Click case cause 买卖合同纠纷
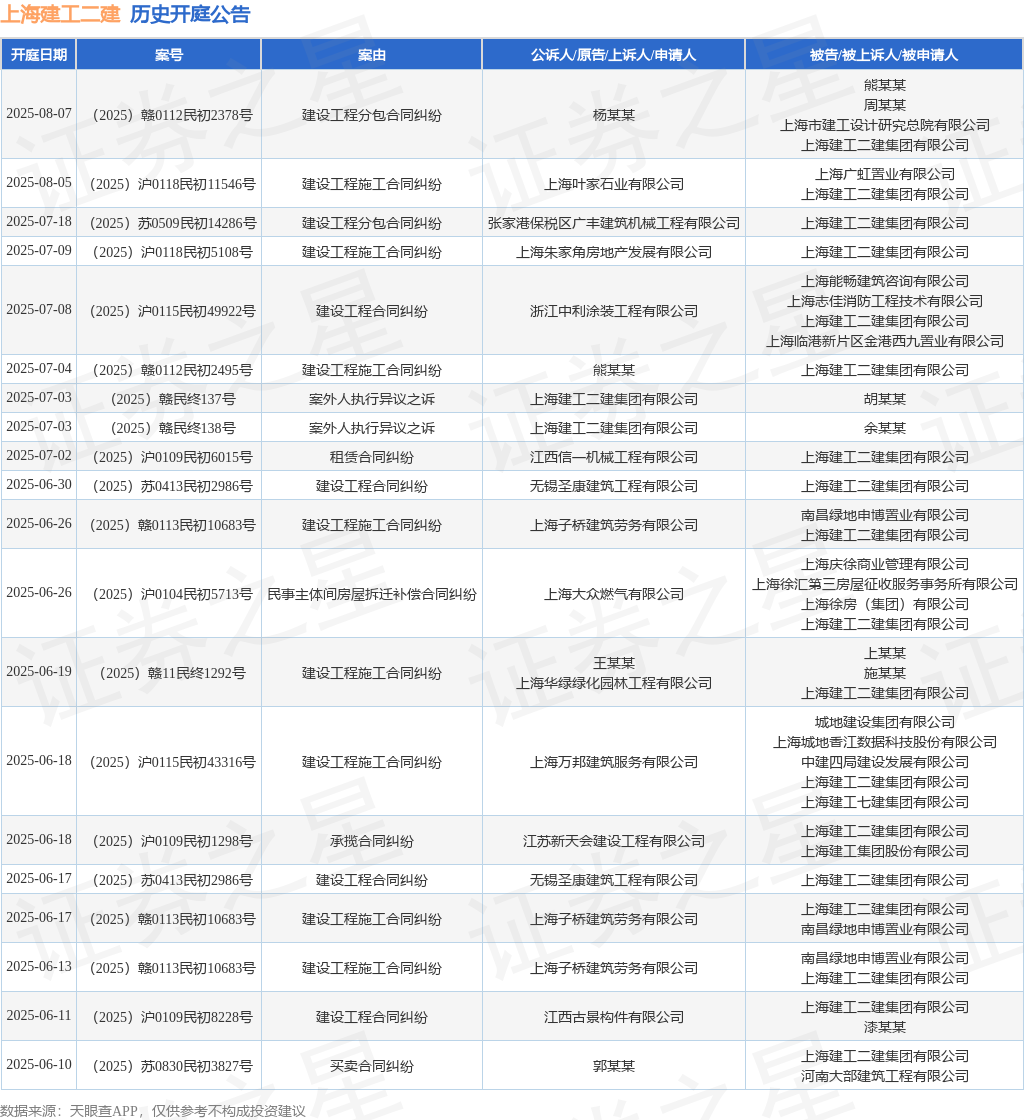Viewport: 1024px width, 1120px height. pos(371,1066)
